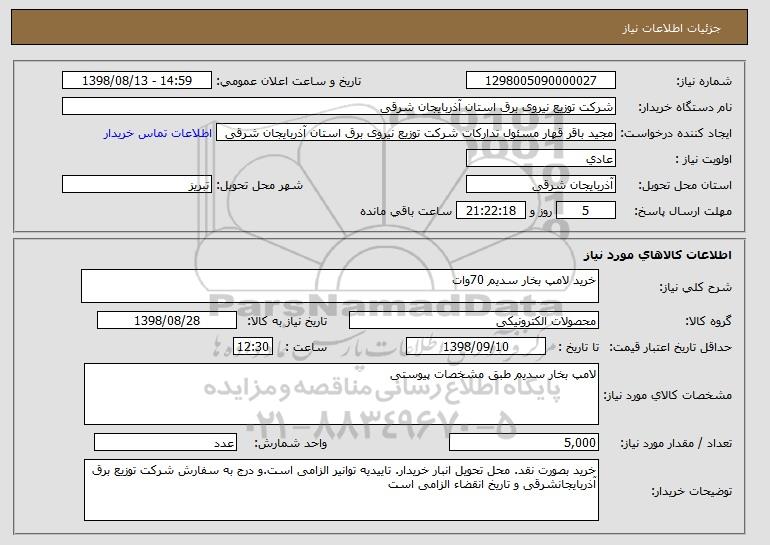Click the label مشخصات کالای مورد نیاز
Viewport: 770px width, 545px height.
[x=667, y=395]
